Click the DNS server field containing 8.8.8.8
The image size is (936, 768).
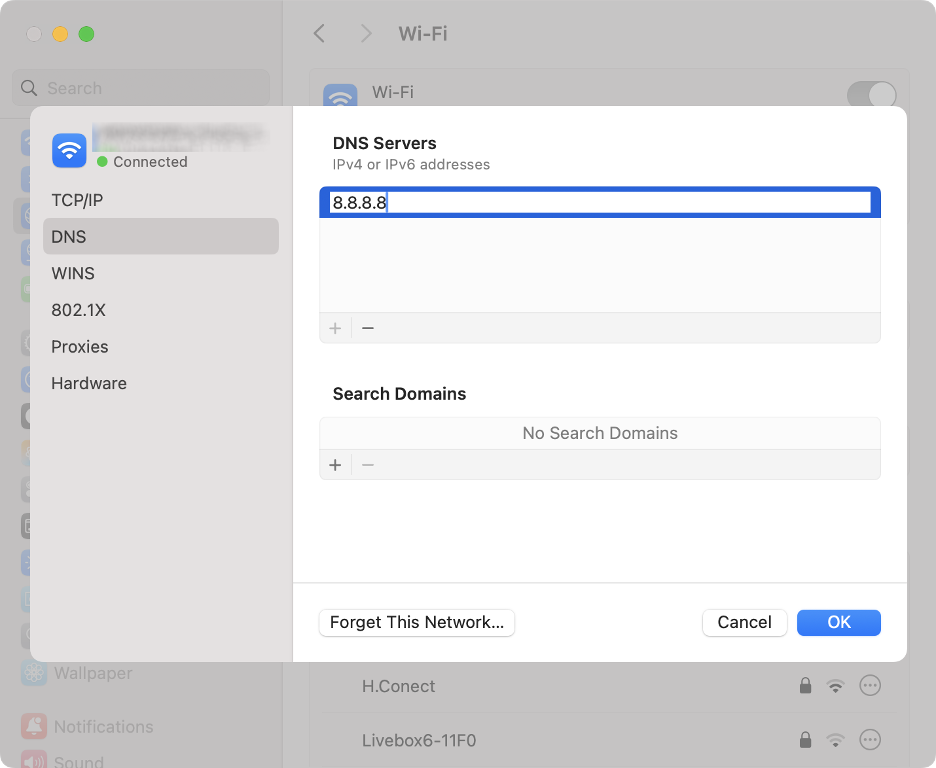pos(600,203)
